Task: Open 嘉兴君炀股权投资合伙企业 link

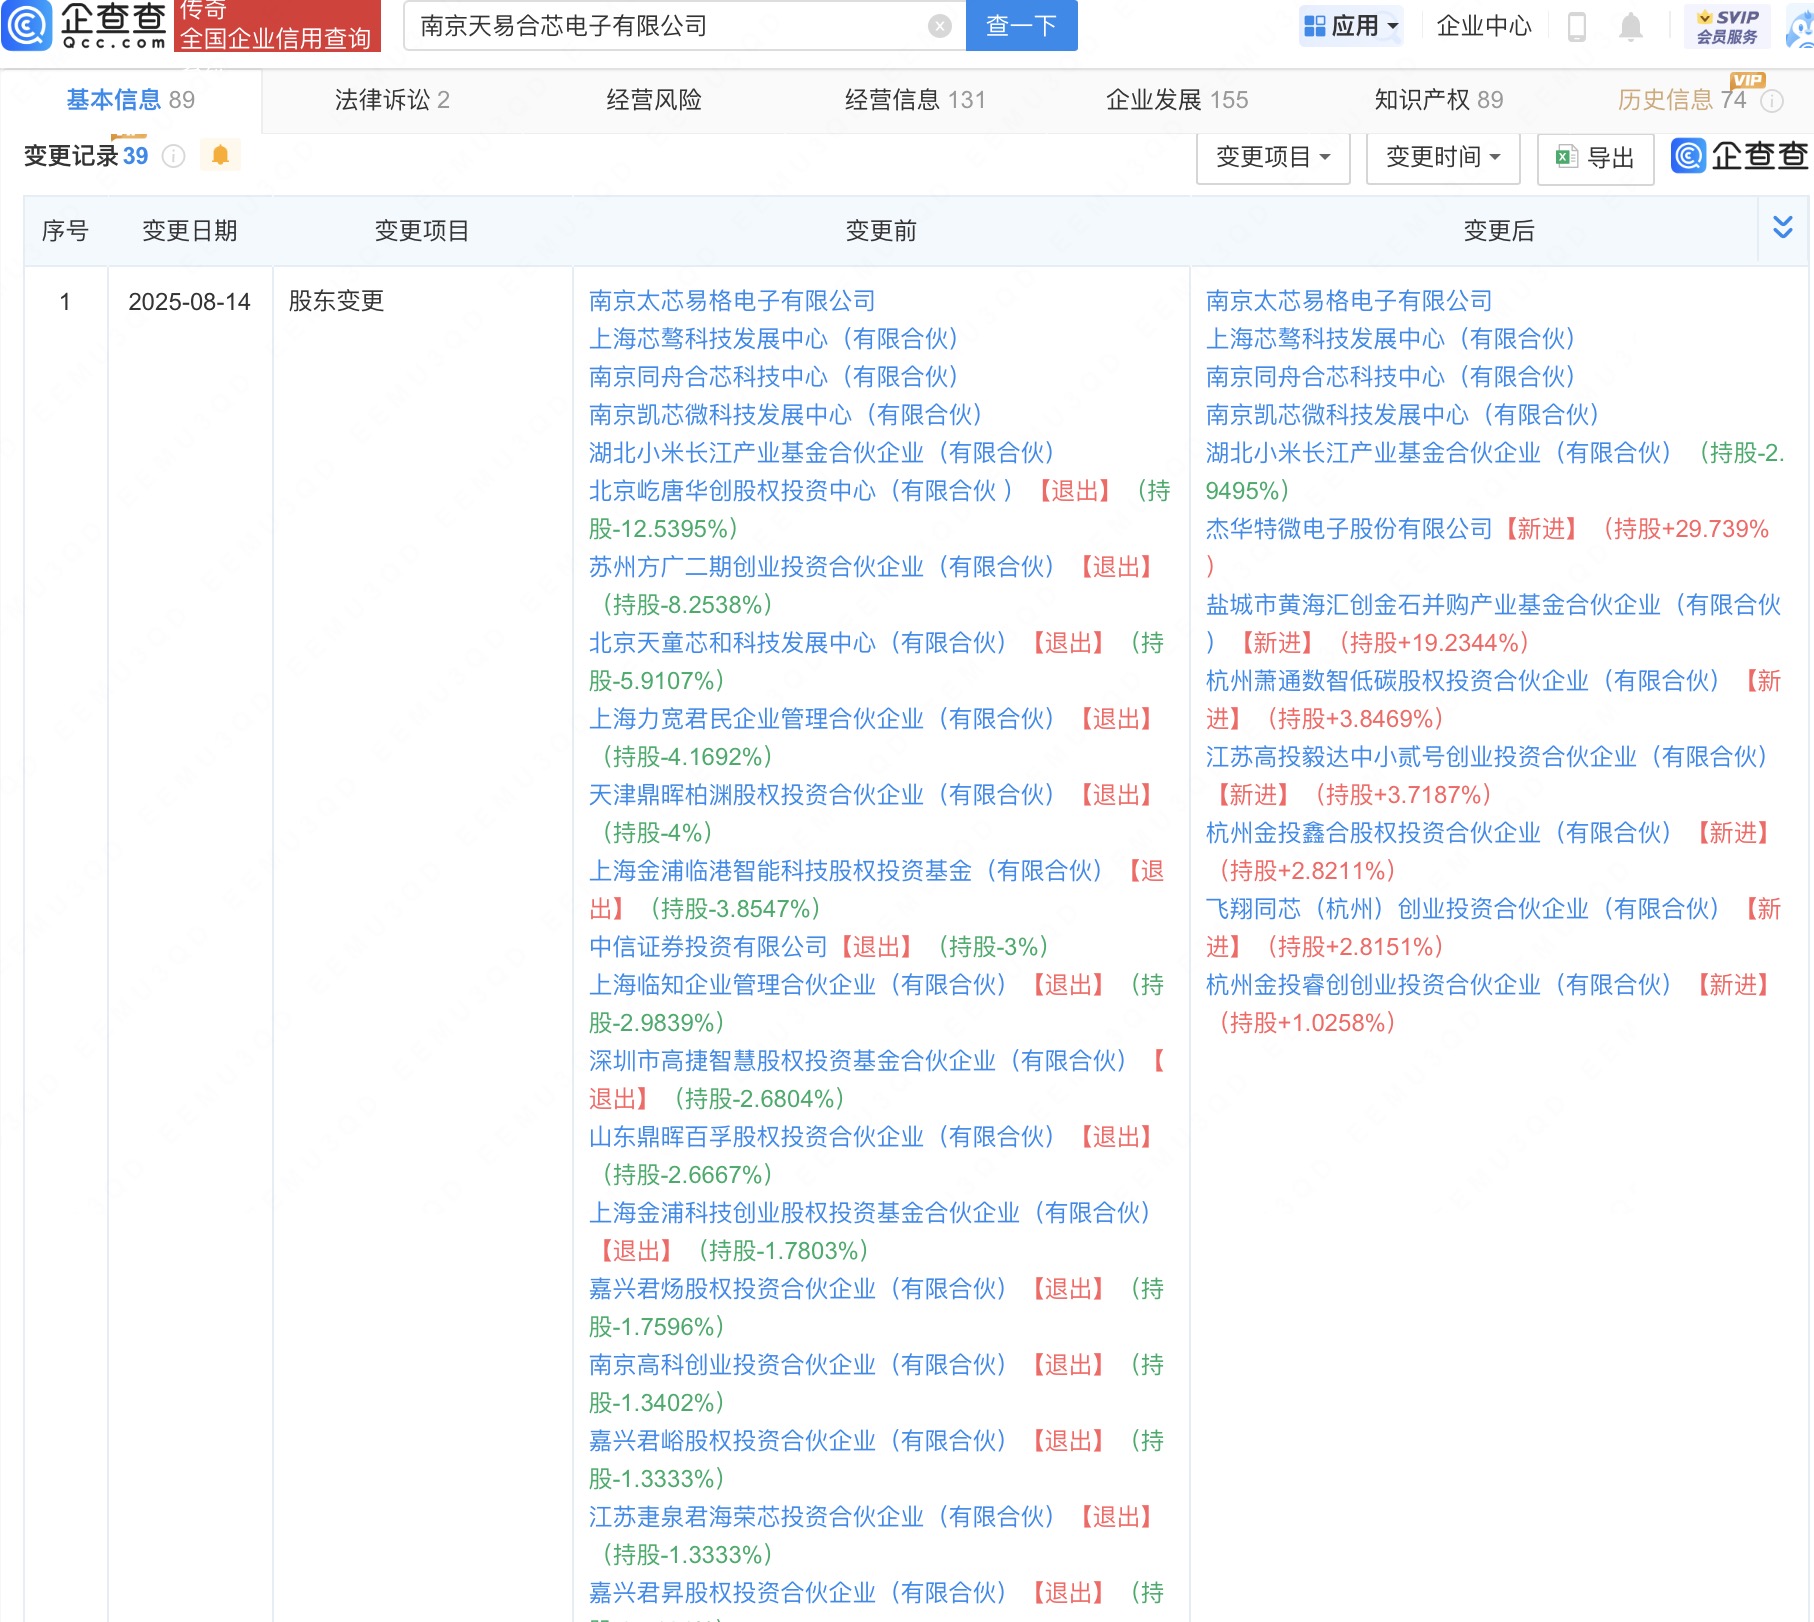Action: [x=798, y=1289]
